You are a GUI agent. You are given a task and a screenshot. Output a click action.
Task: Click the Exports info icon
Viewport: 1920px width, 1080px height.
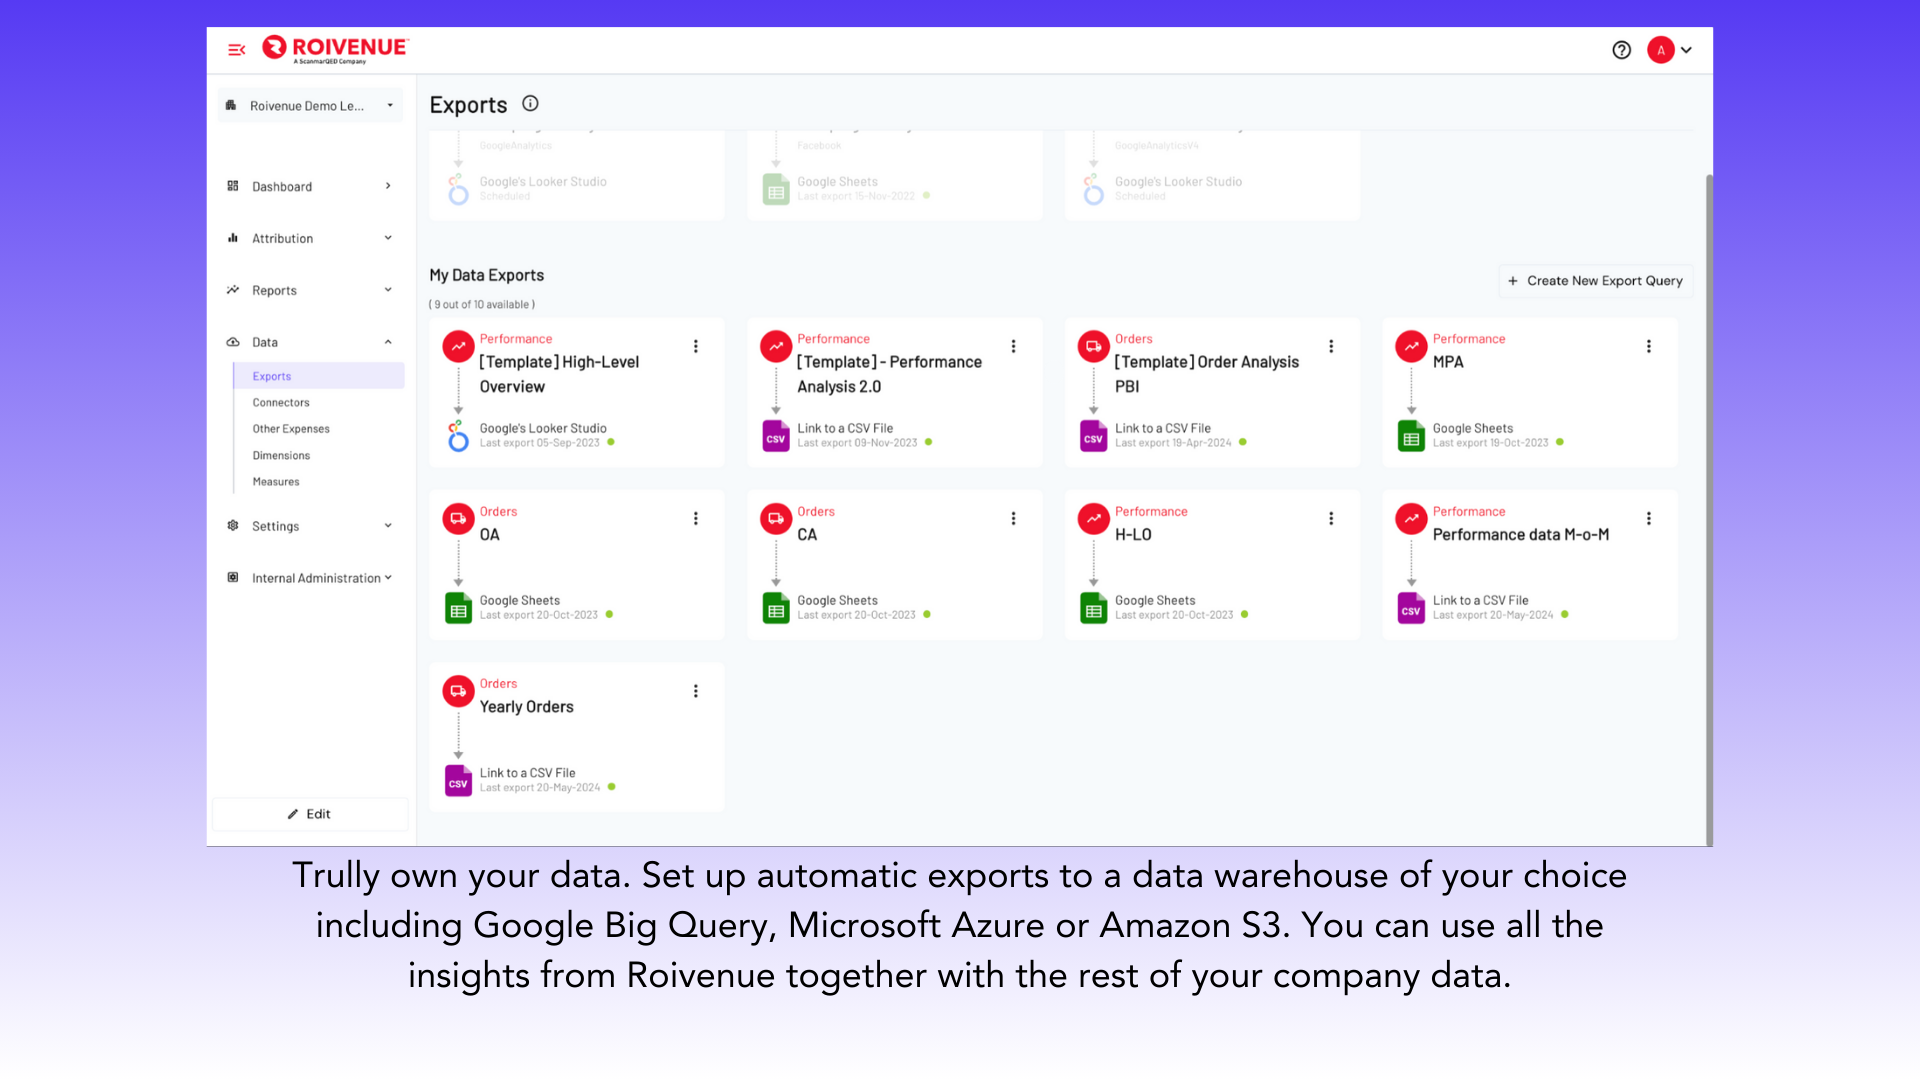click(530, 104)
